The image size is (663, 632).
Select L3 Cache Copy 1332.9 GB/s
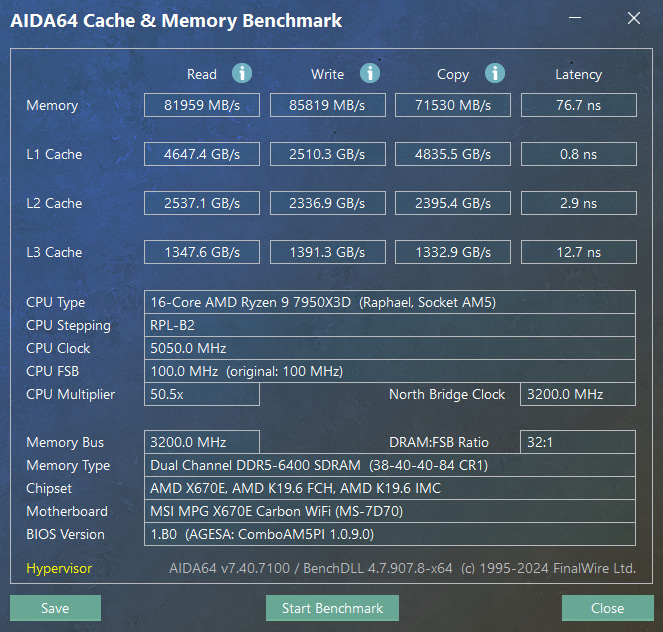453,252
